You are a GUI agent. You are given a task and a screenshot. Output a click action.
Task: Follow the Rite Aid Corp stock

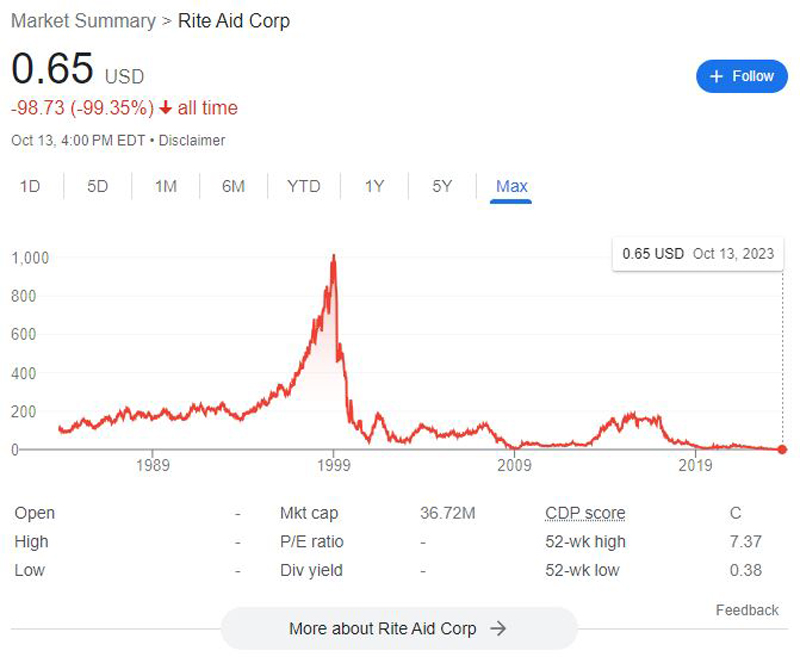(x=742, y=77)
